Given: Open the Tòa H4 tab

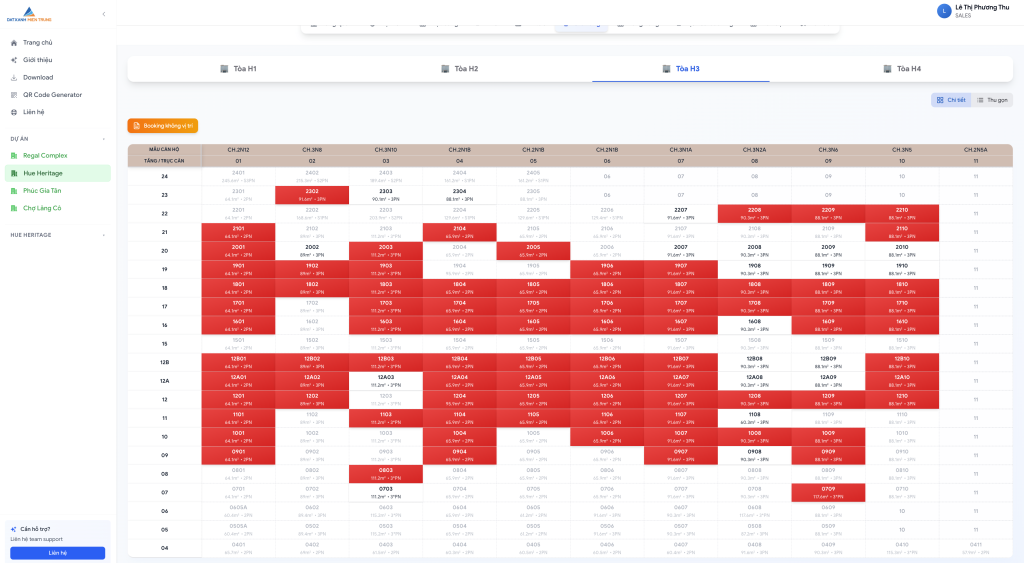Looking at the screenshot, I should 901,69.
